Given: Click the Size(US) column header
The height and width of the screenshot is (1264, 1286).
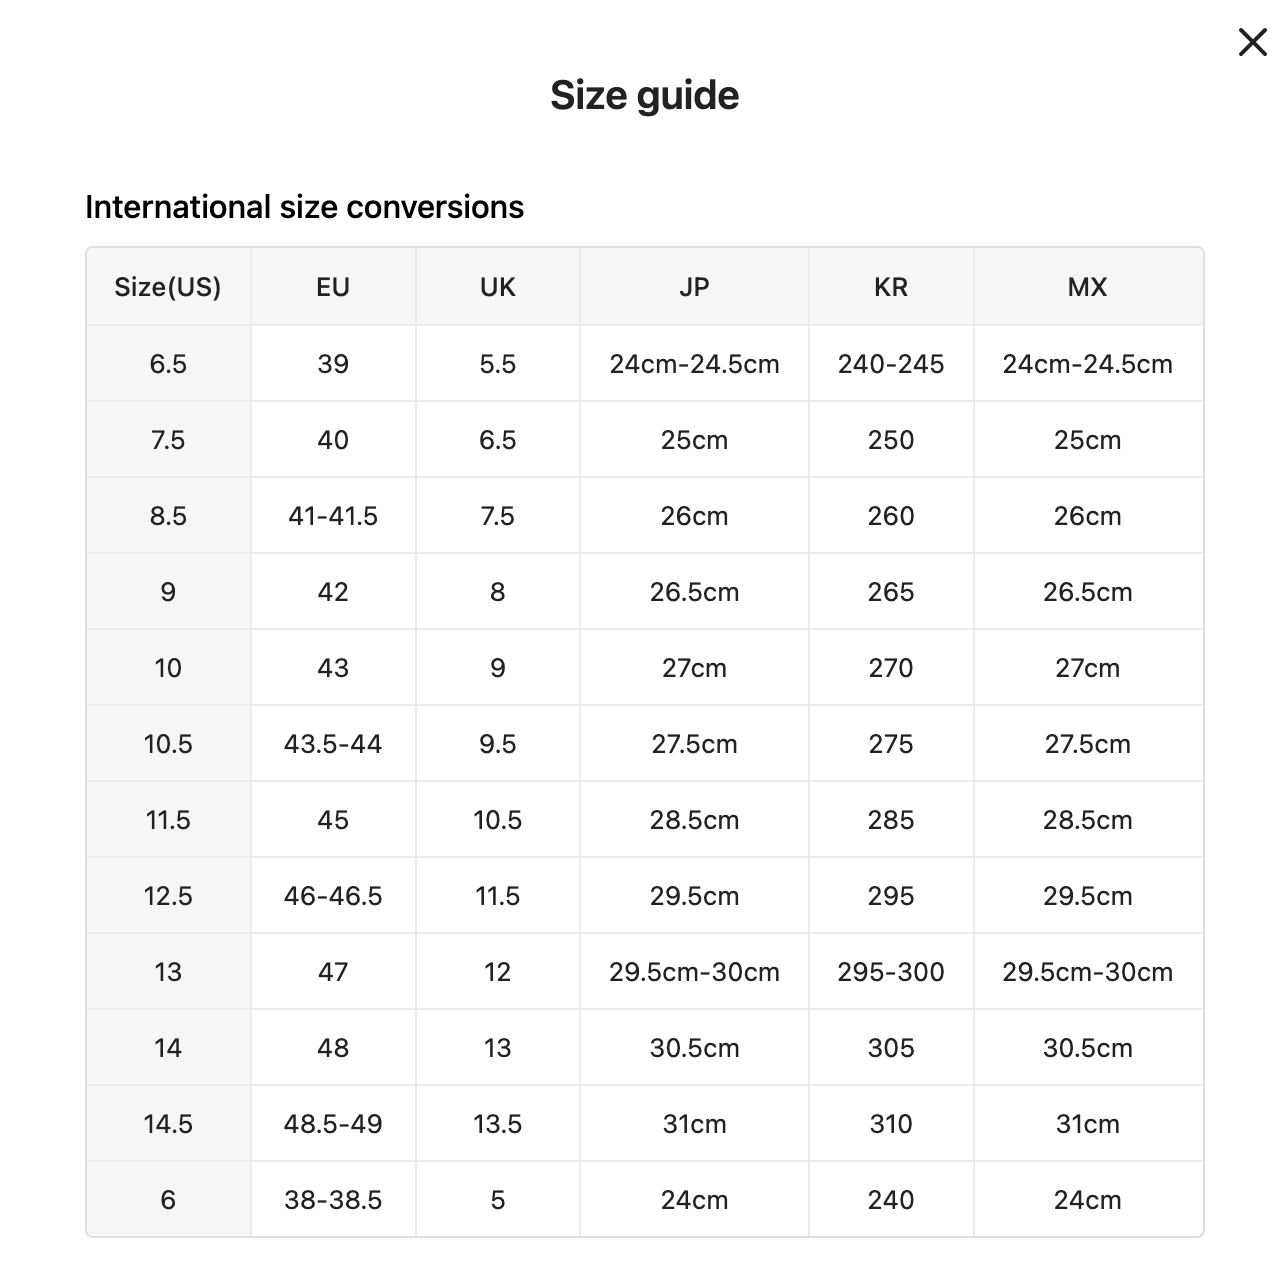Looking at the screenshot, I should (x=168, y=287).
